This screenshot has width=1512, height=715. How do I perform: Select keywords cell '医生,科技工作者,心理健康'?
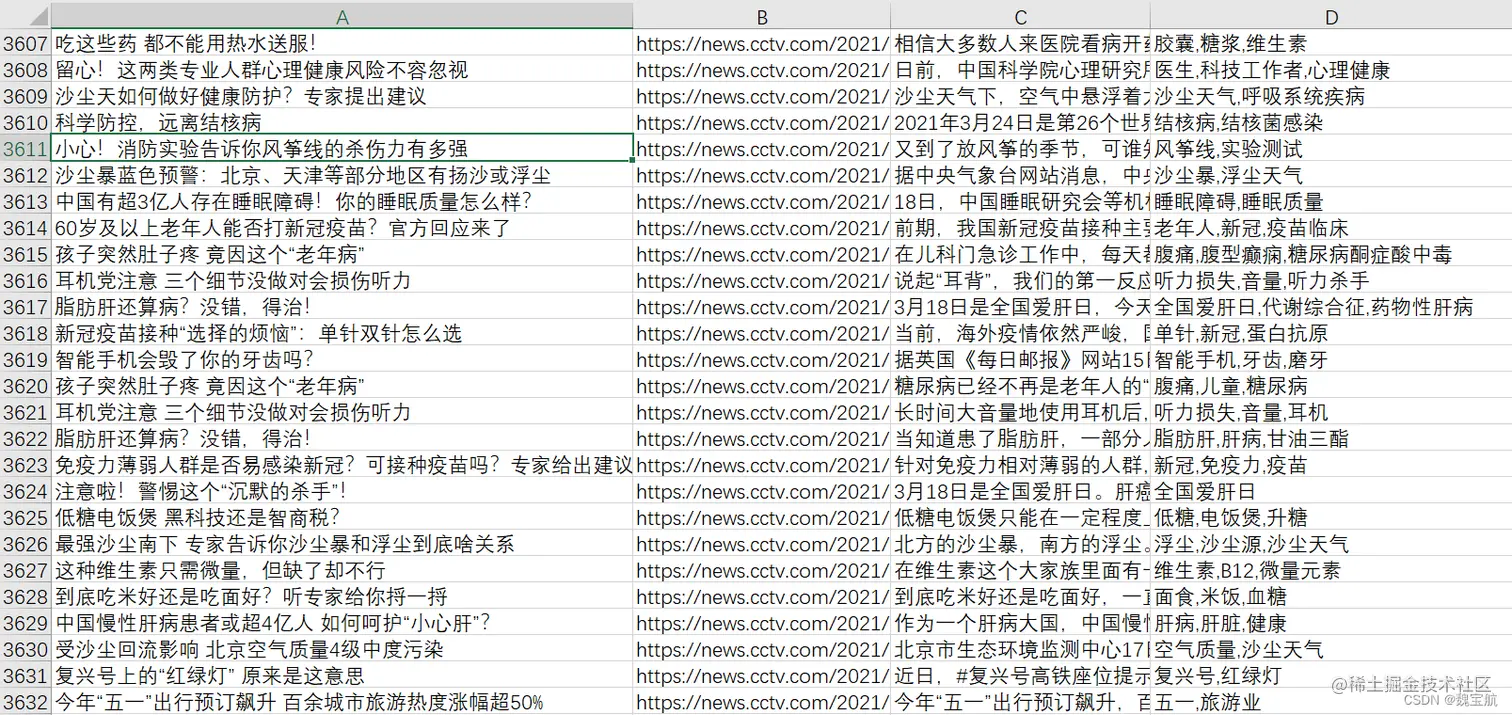(1331, 70)
